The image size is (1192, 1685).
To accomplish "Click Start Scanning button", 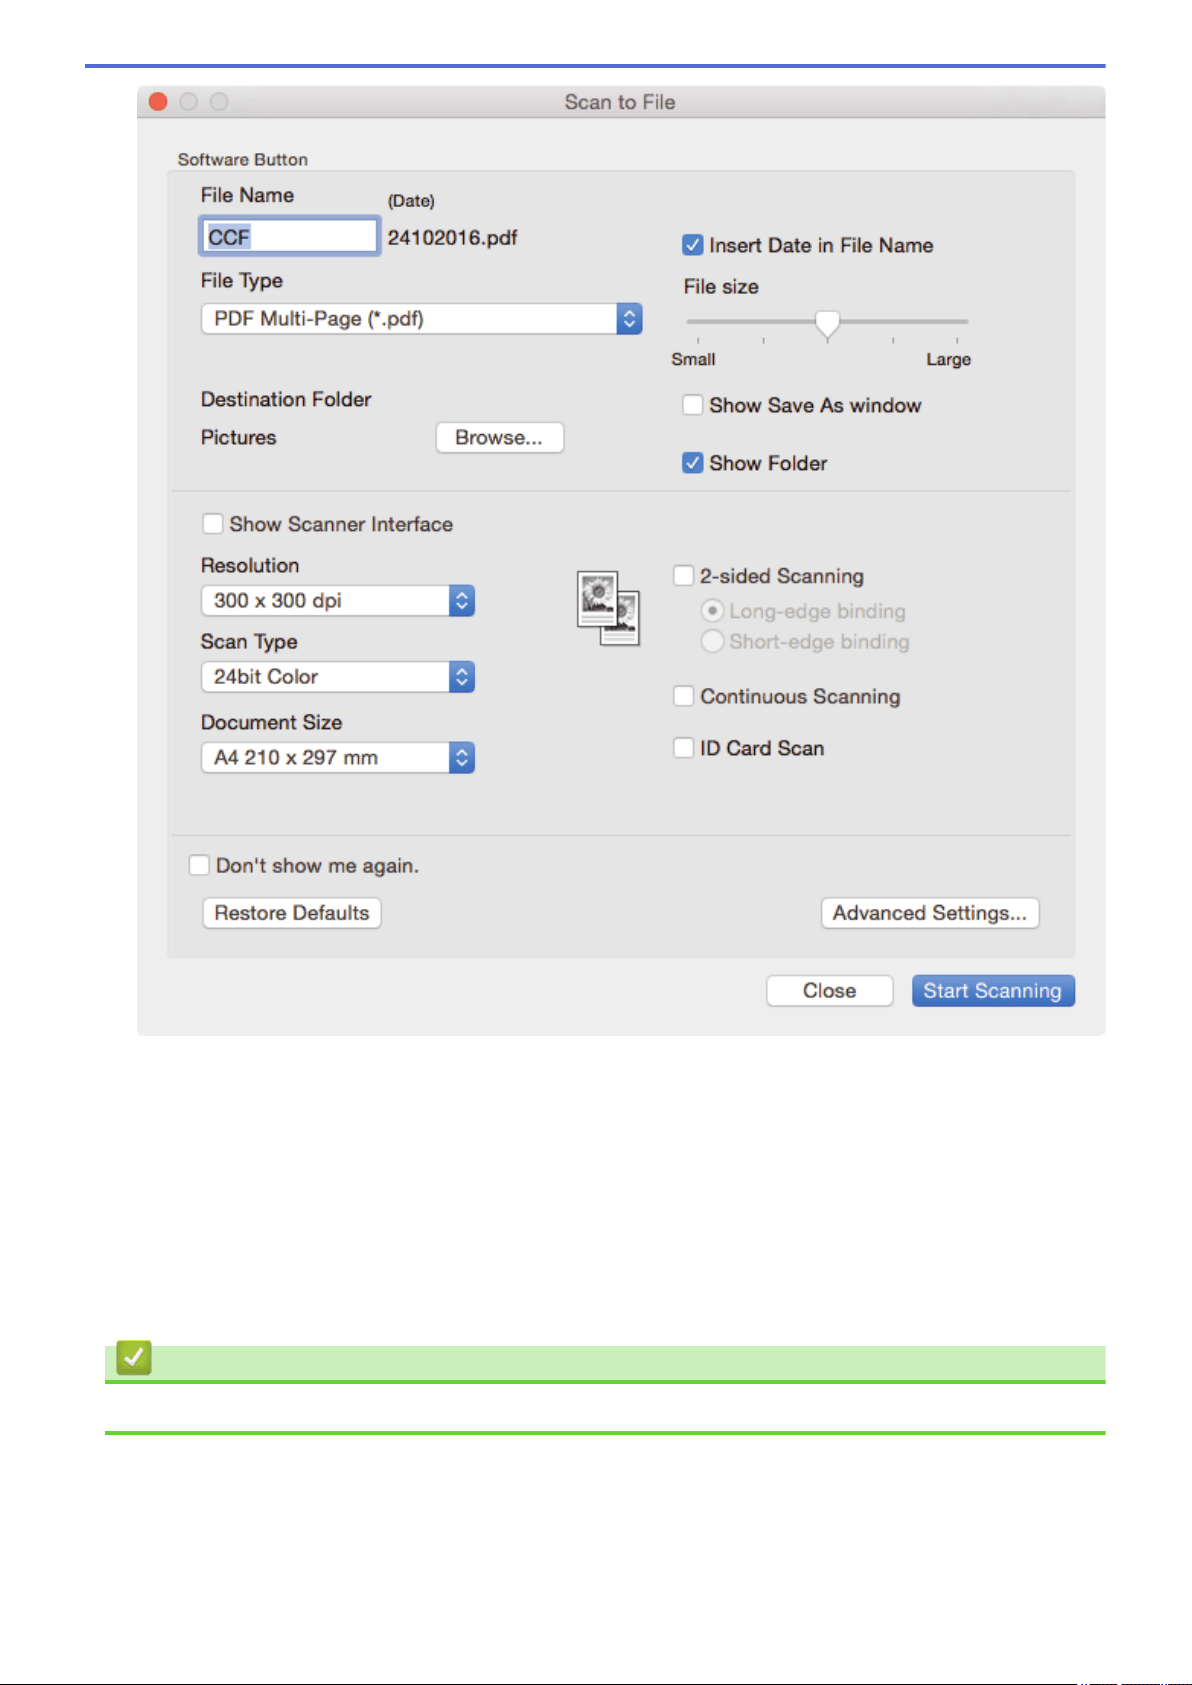I will coord(993,991).
